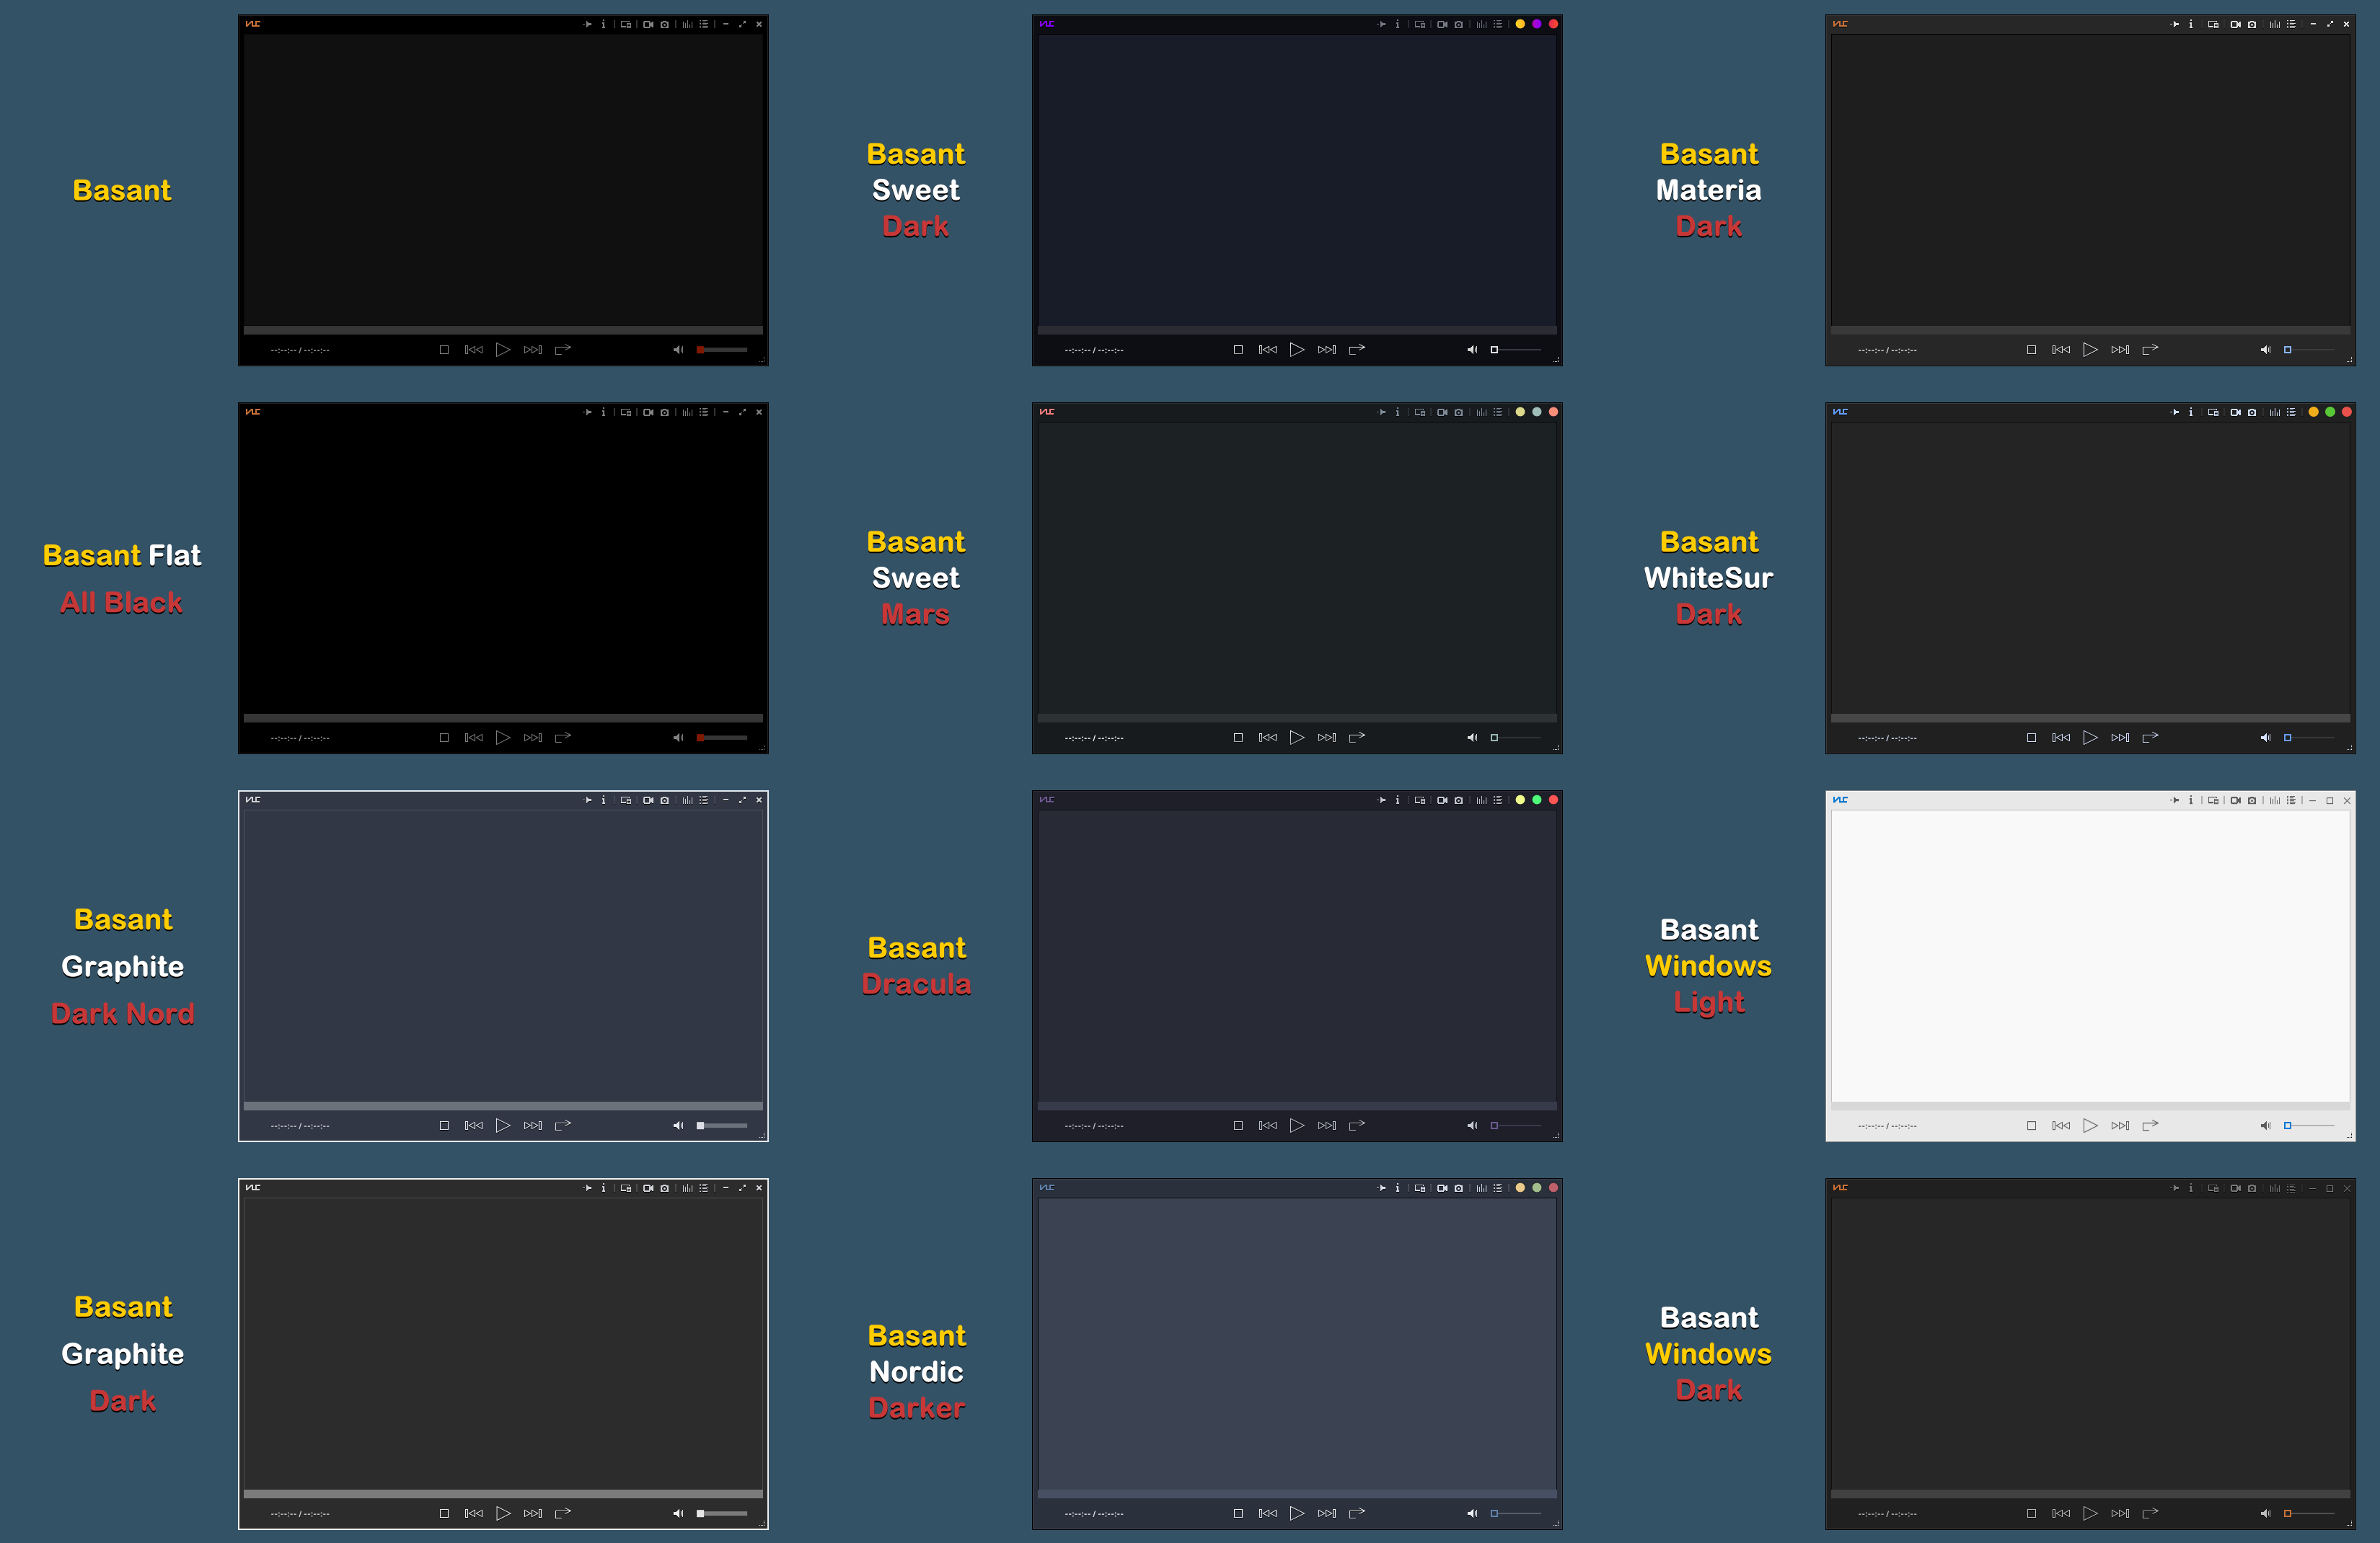This screenshot has width=2380, height=1543.
Task: Pin the Sweet Dark window always on top
Action: [1381, 24]
